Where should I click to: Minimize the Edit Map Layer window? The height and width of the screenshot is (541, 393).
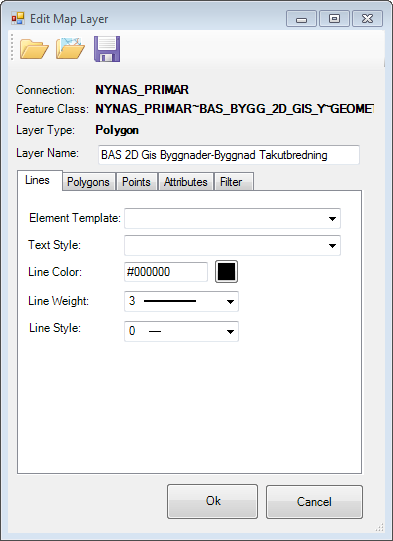(x=301, y=18)
